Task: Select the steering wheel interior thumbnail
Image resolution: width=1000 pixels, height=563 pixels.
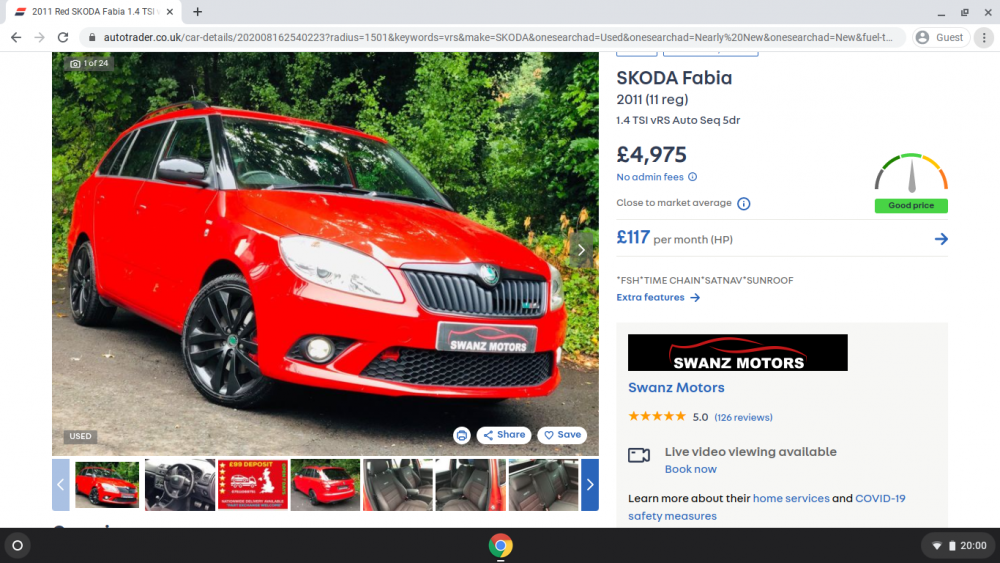Action: pyautogui.click(x=180, y=485)
